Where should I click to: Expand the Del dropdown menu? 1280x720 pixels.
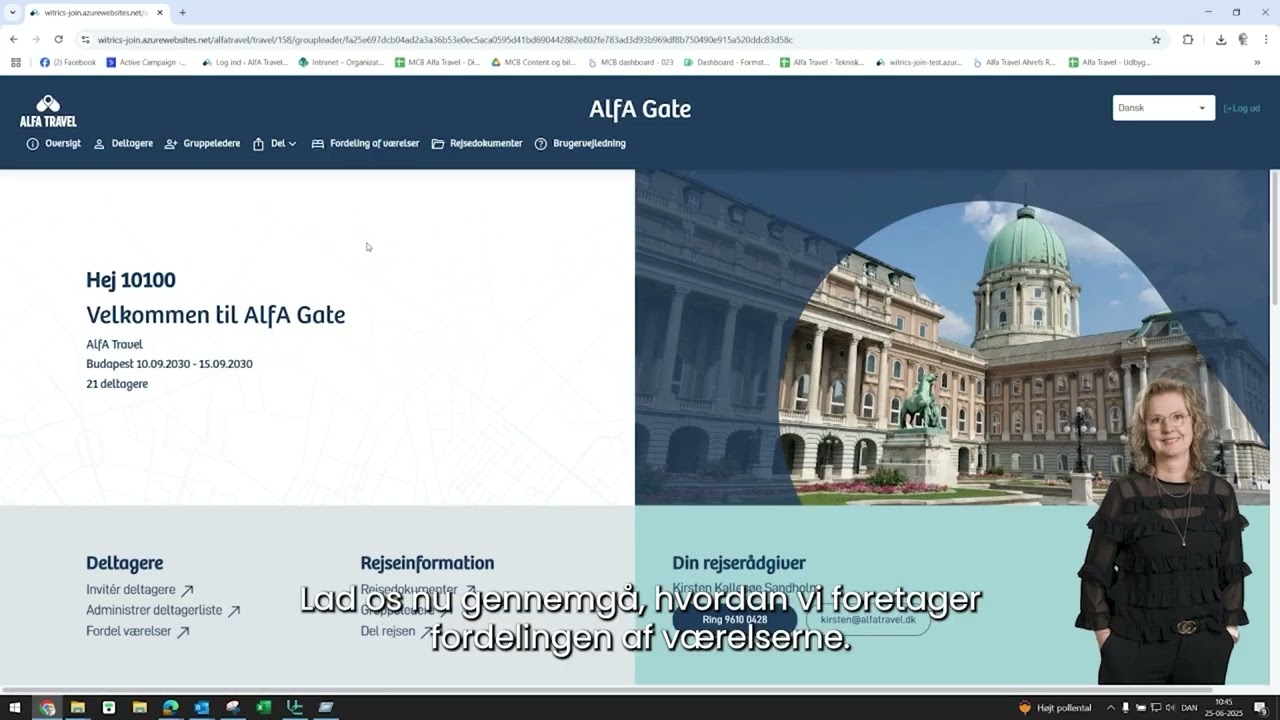tap(275, 144)
